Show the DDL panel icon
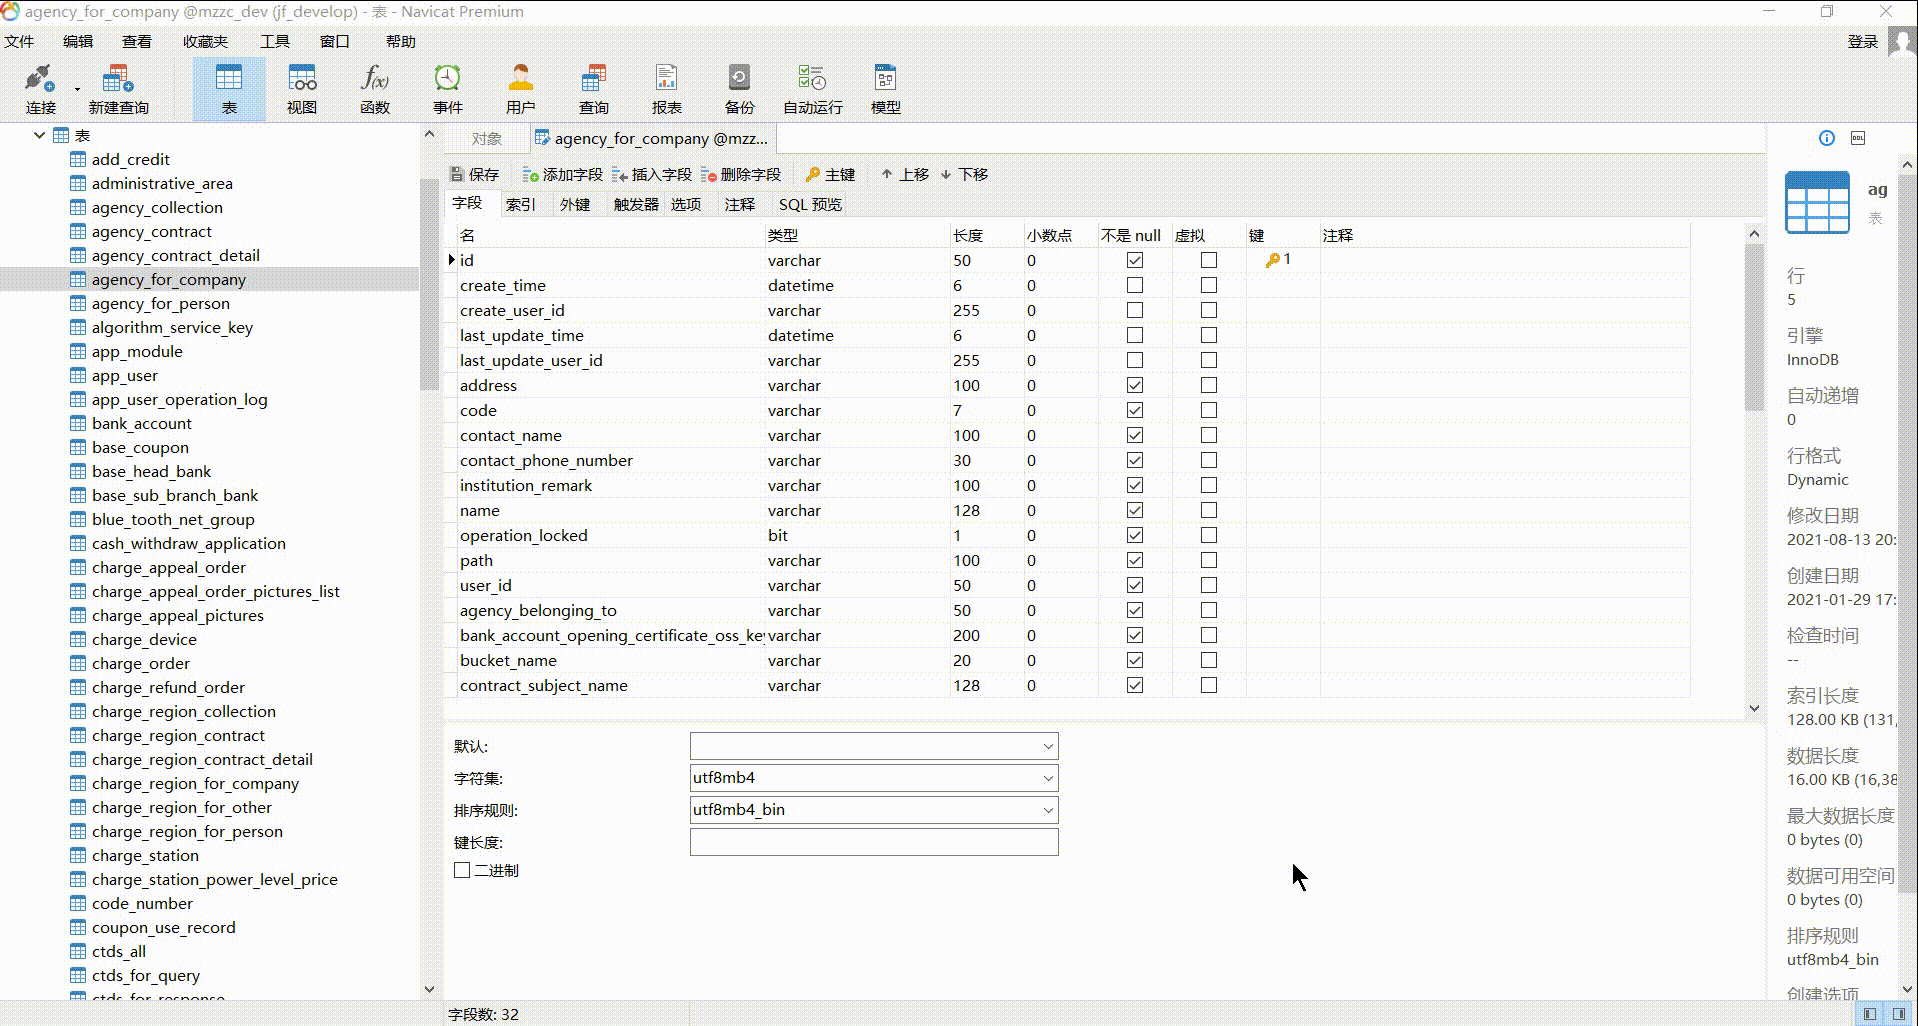Image resolution: width=1918 pixels, height=1026 pixels. [x=1858, y=138]
